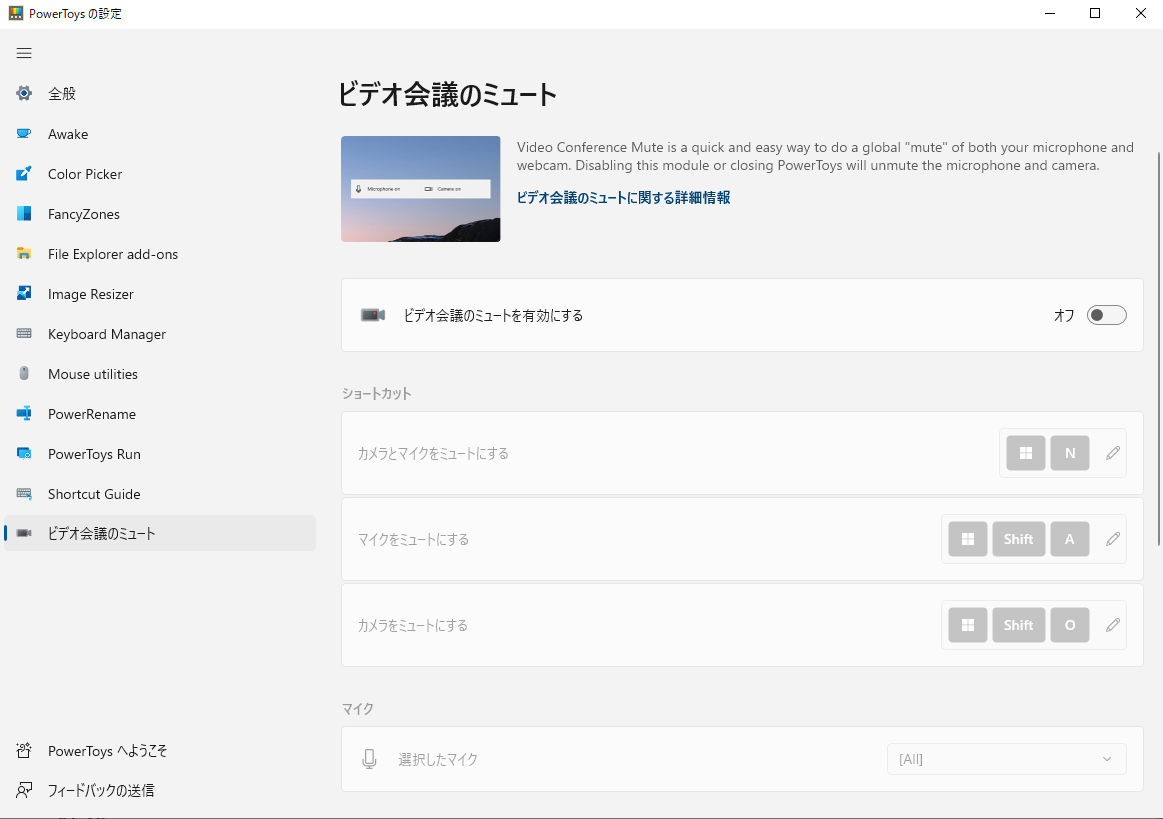The image size is (1163, 819).
Task: Click the ビデオ会議のミュート page title
Action: [x=447, y=95]
